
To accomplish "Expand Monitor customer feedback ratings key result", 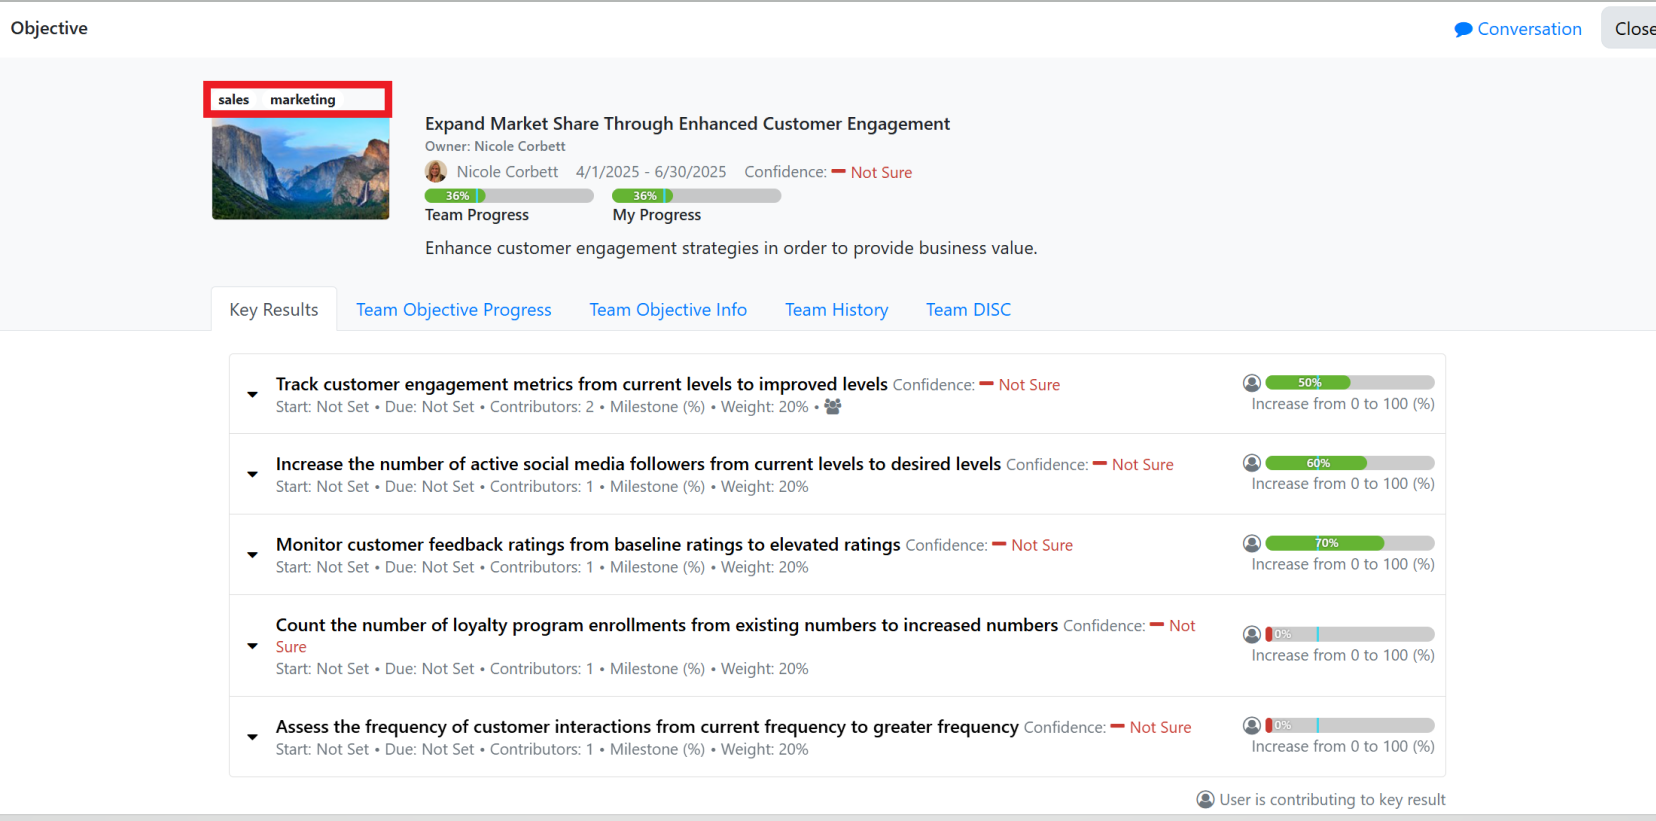I will [x=253, y=554].
